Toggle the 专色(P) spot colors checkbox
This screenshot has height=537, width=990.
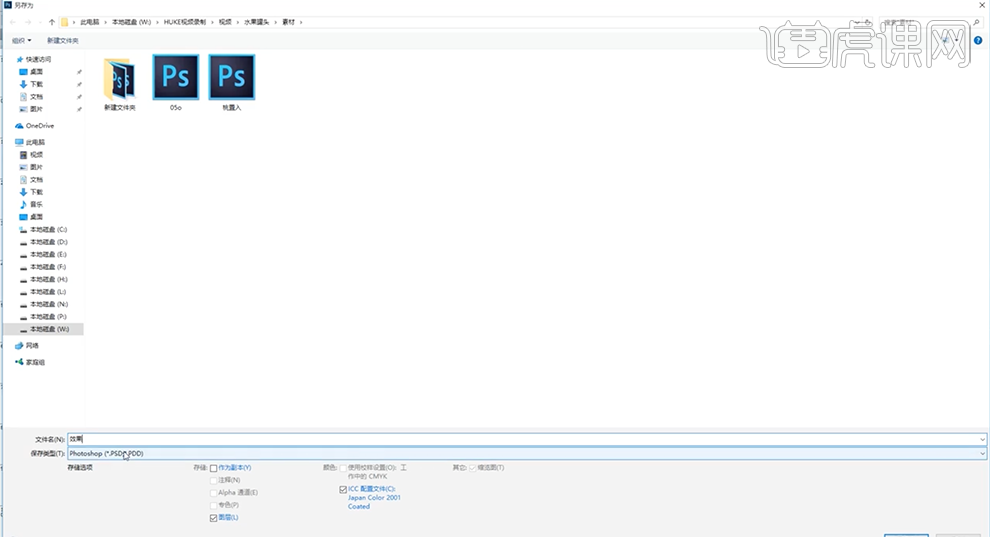(213, 505)
